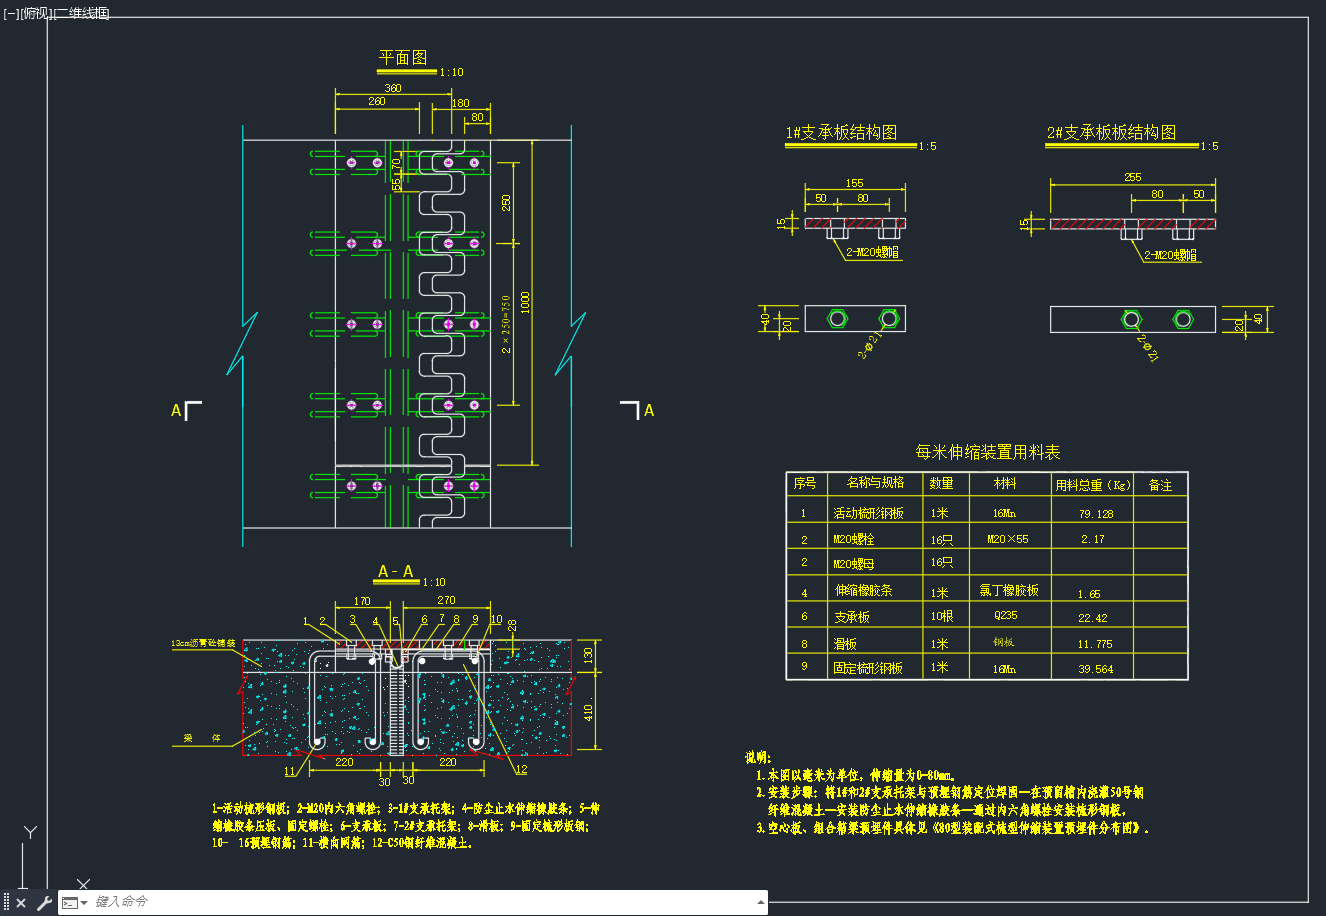Select the 活动梳形钢板 table cell

(x=868, y=513)
